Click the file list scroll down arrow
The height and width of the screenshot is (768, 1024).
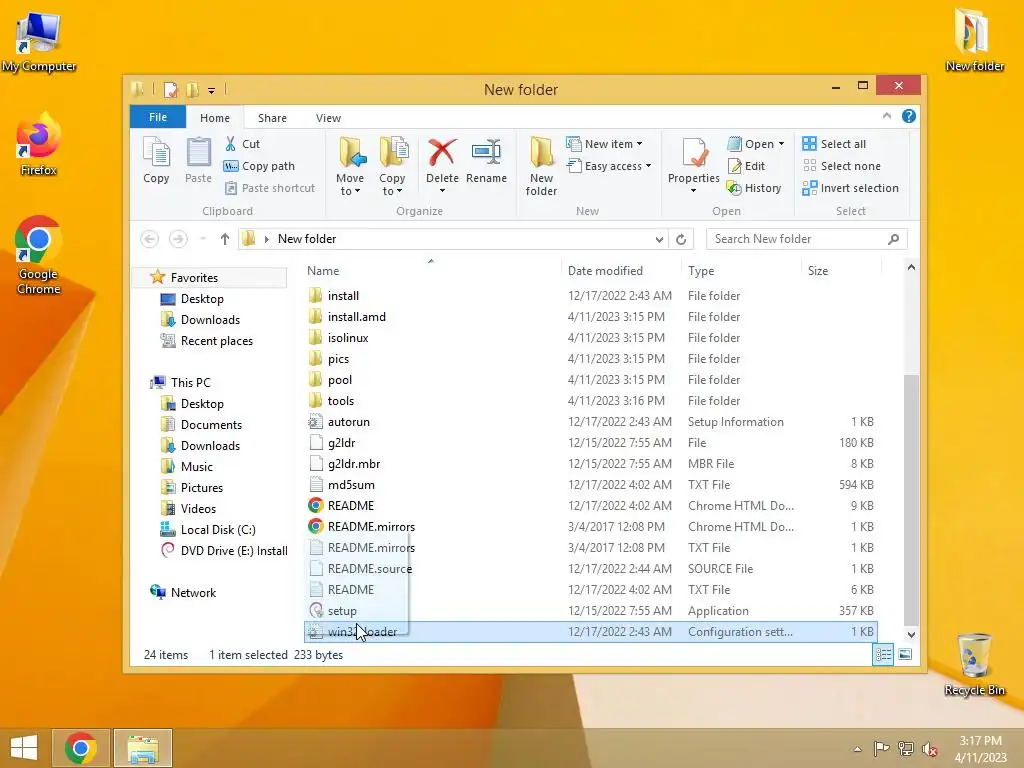(911, 634)
